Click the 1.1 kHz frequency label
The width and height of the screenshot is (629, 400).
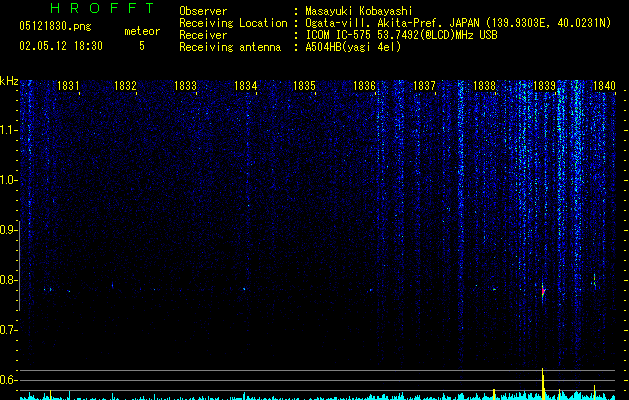tap(8, 130)
